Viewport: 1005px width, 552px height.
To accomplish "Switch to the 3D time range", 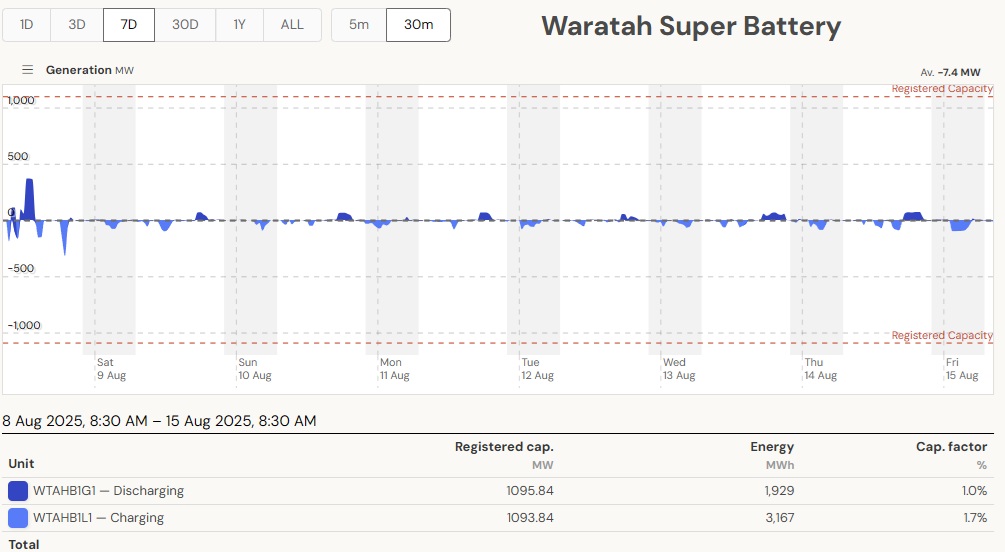I will pos(77,25).
